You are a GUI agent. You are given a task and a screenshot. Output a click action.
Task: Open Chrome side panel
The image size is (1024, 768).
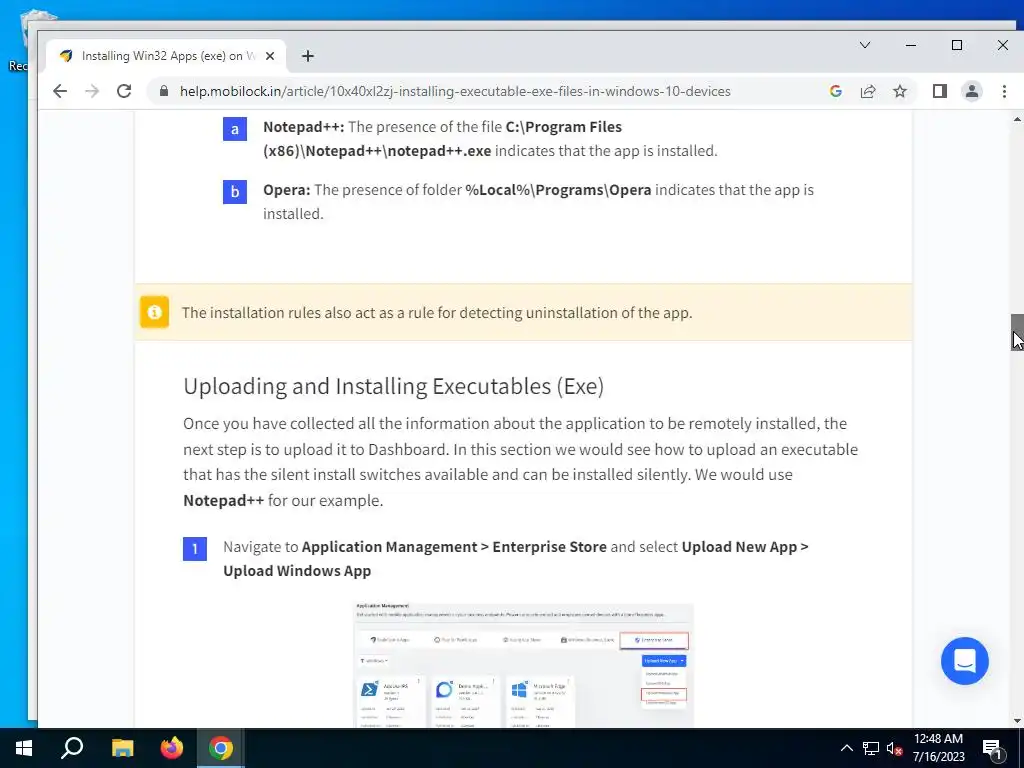[940, 91]
